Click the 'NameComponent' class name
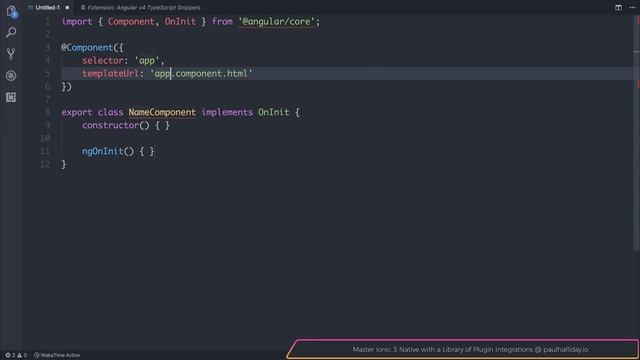640x360 pixels. click(162, 112)
